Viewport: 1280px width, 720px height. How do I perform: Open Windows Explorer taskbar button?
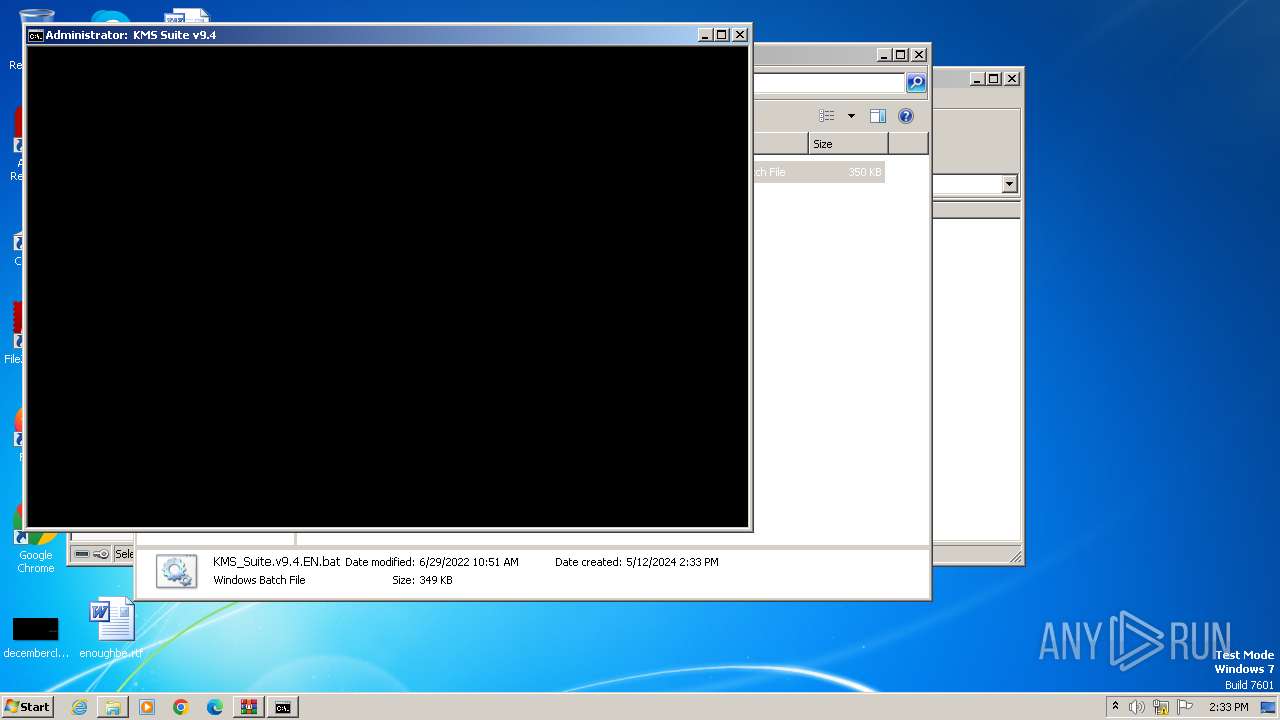click(x=113, y=707)
